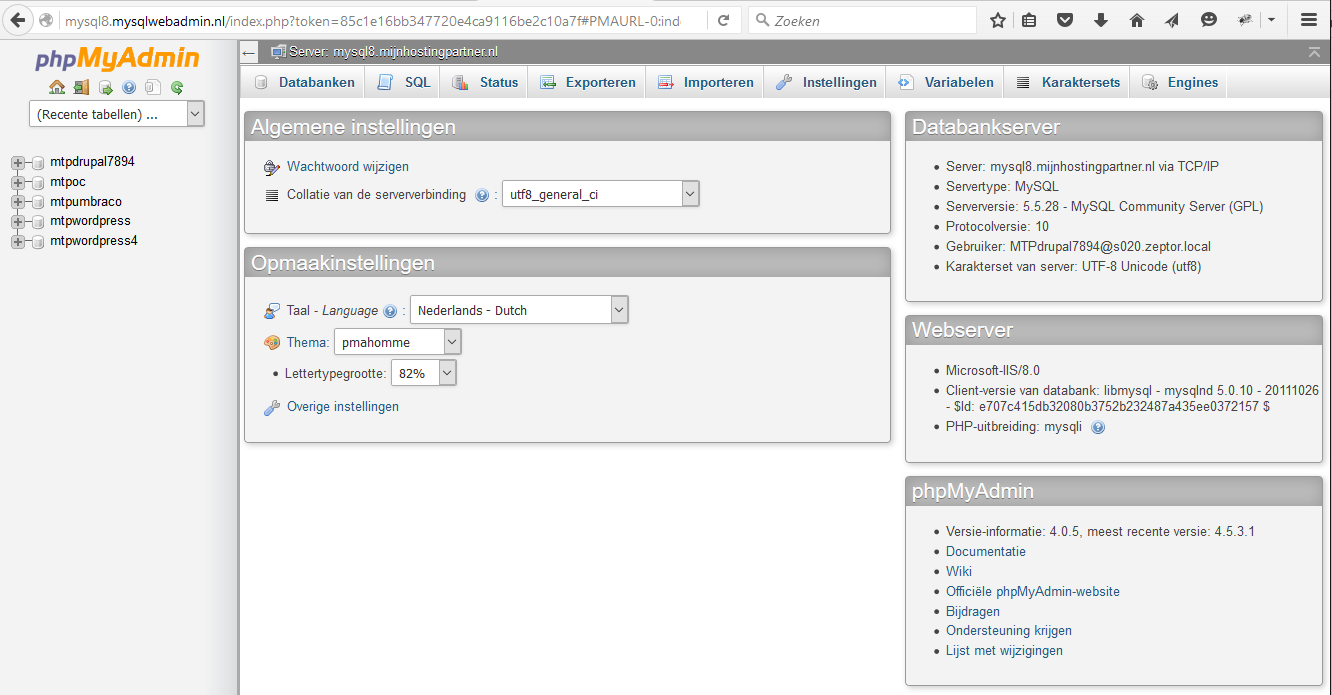
Task: Click the site identity globe icon in address bar
Action: click(x=46, y=20)
